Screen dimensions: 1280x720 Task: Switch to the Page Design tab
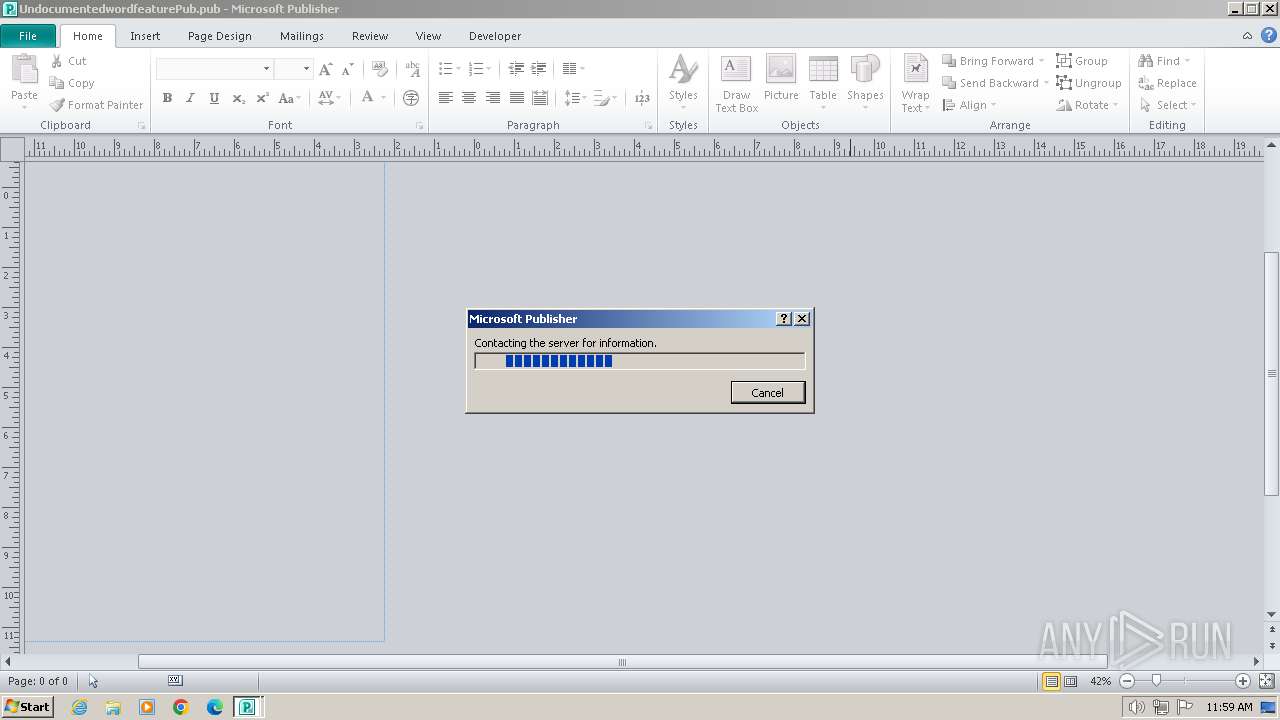coord(220,36)
